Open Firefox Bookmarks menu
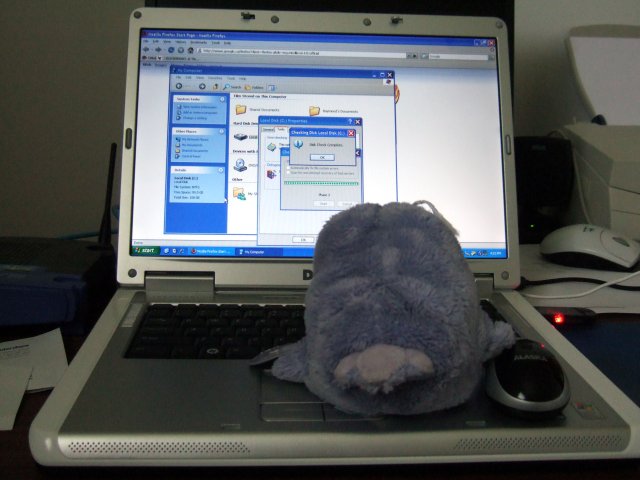 pos(199,42)
